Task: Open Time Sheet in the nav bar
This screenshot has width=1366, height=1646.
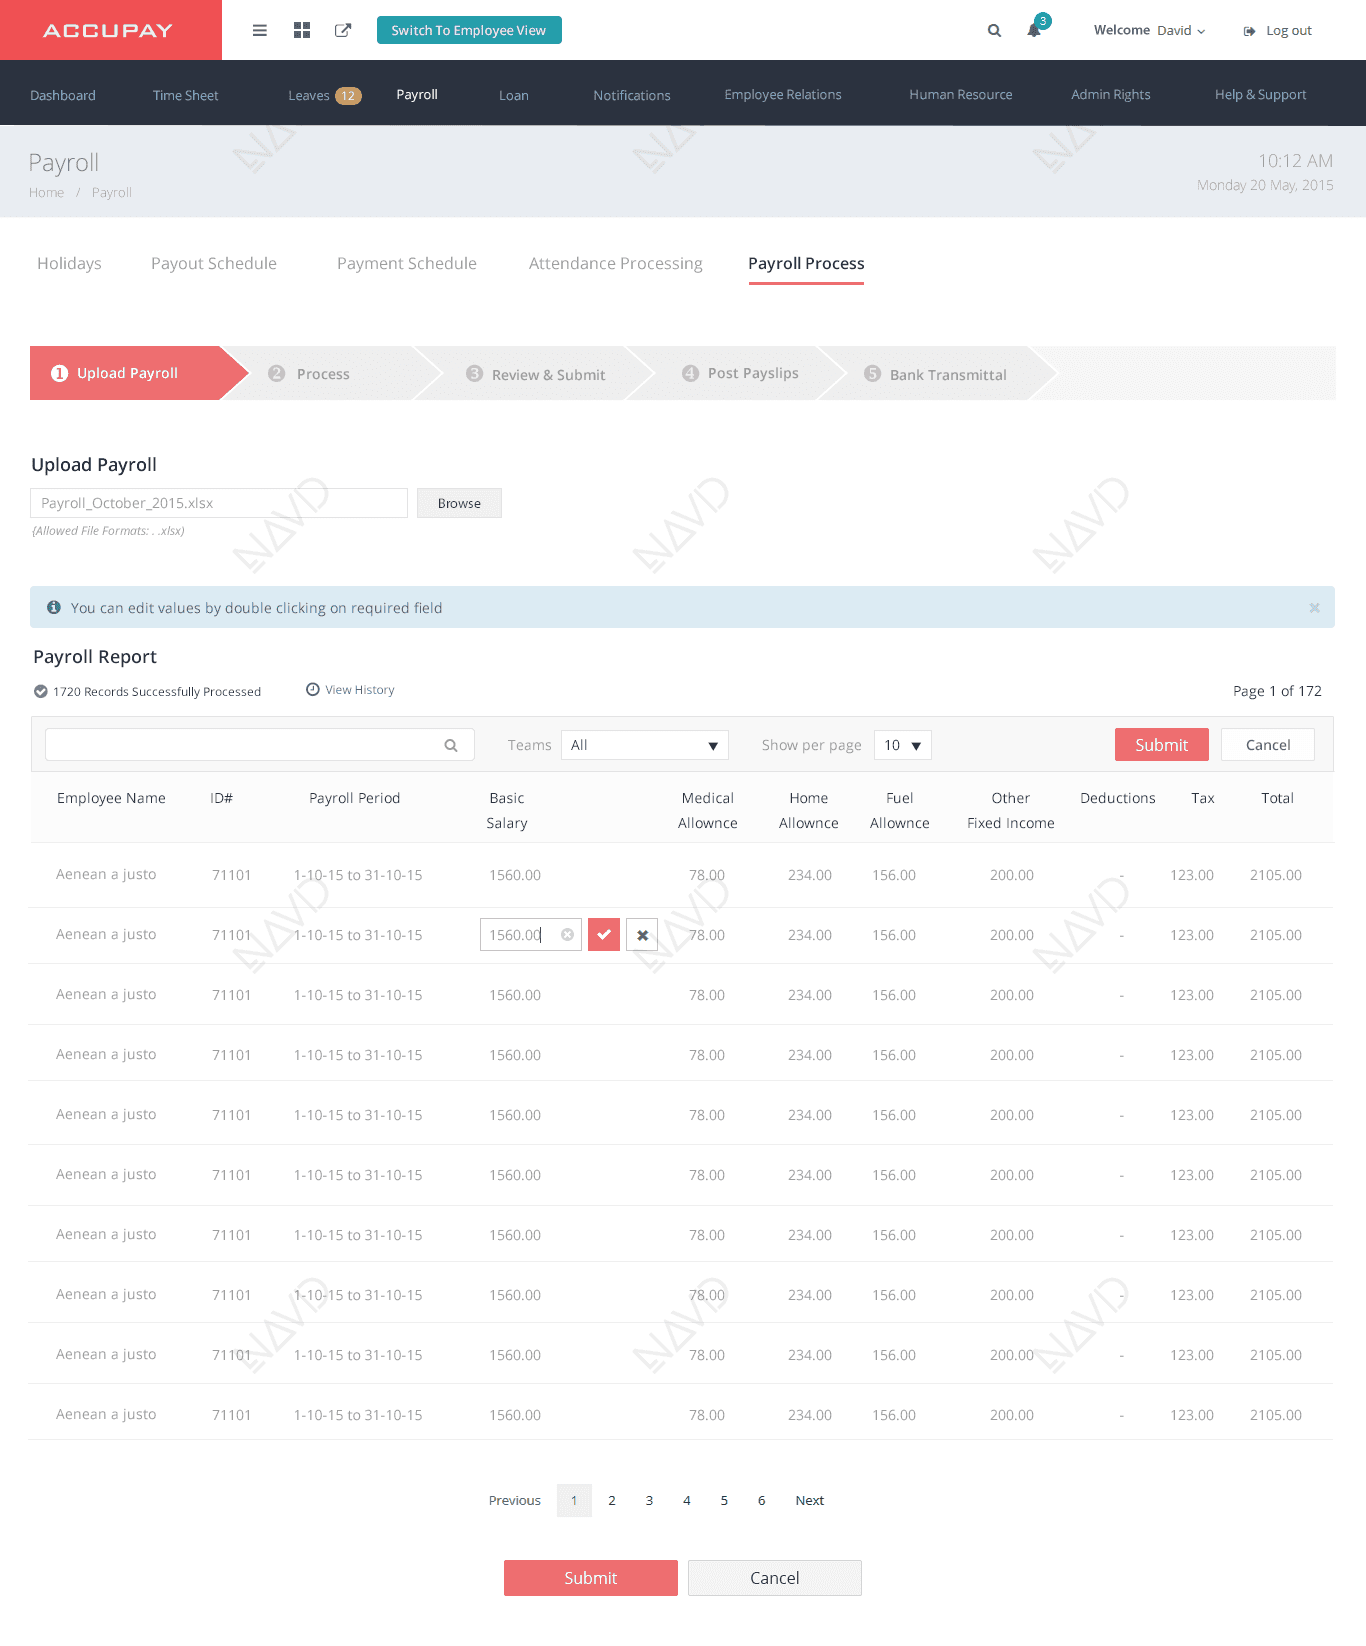Action: (x=185, y=95)
